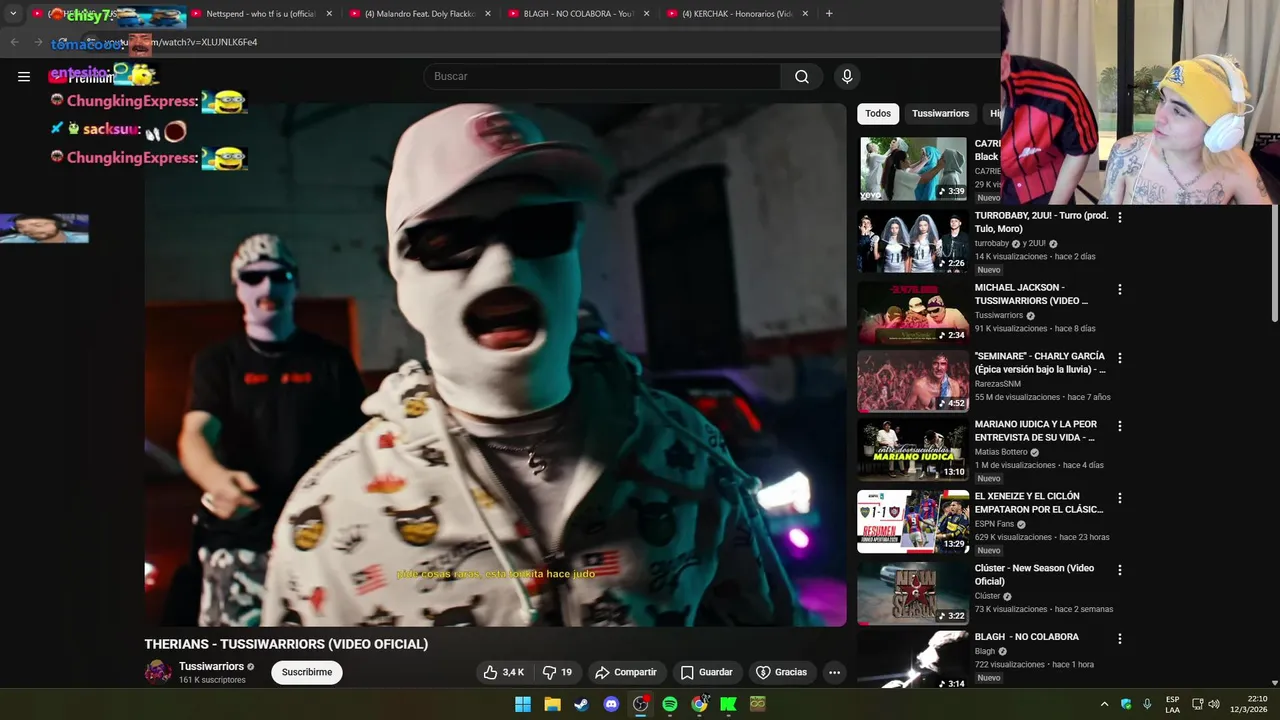Open a new browser tab
The width and height of the screenshot is (1280, 720).
coord(829,14)
